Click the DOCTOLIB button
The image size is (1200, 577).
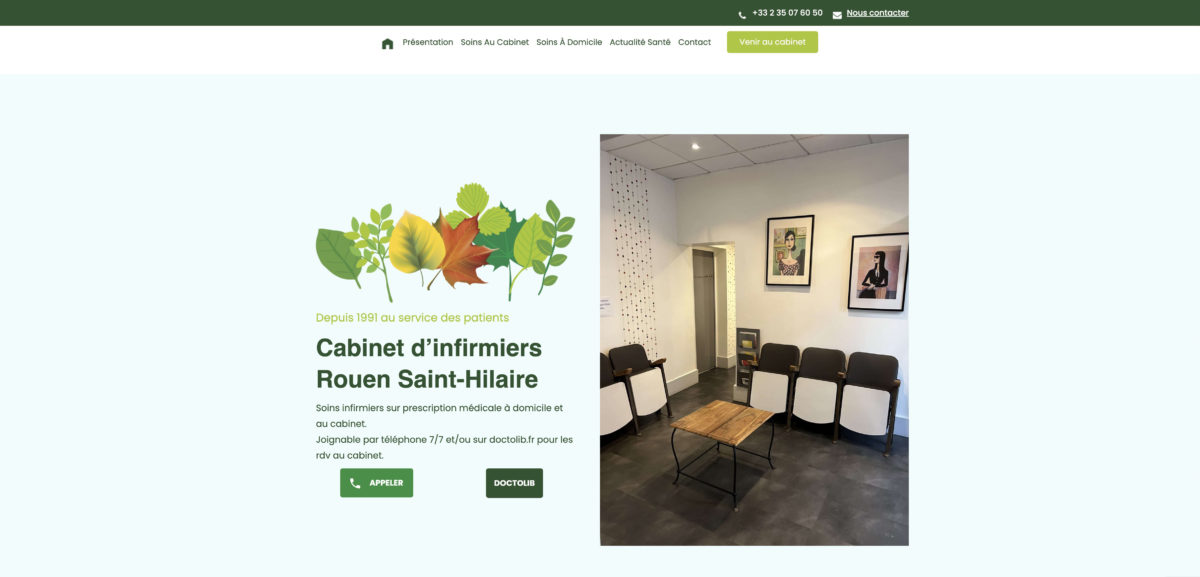point(514,483)
